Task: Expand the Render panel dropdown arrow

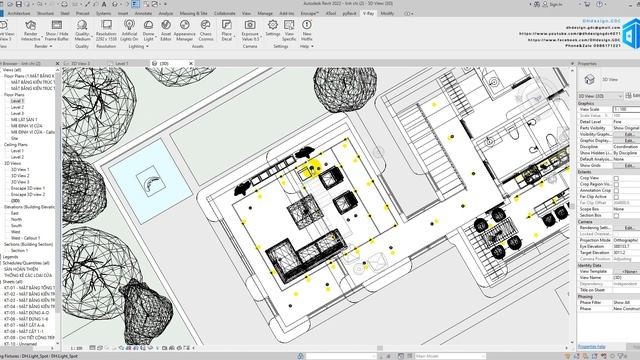Action: 51,47
